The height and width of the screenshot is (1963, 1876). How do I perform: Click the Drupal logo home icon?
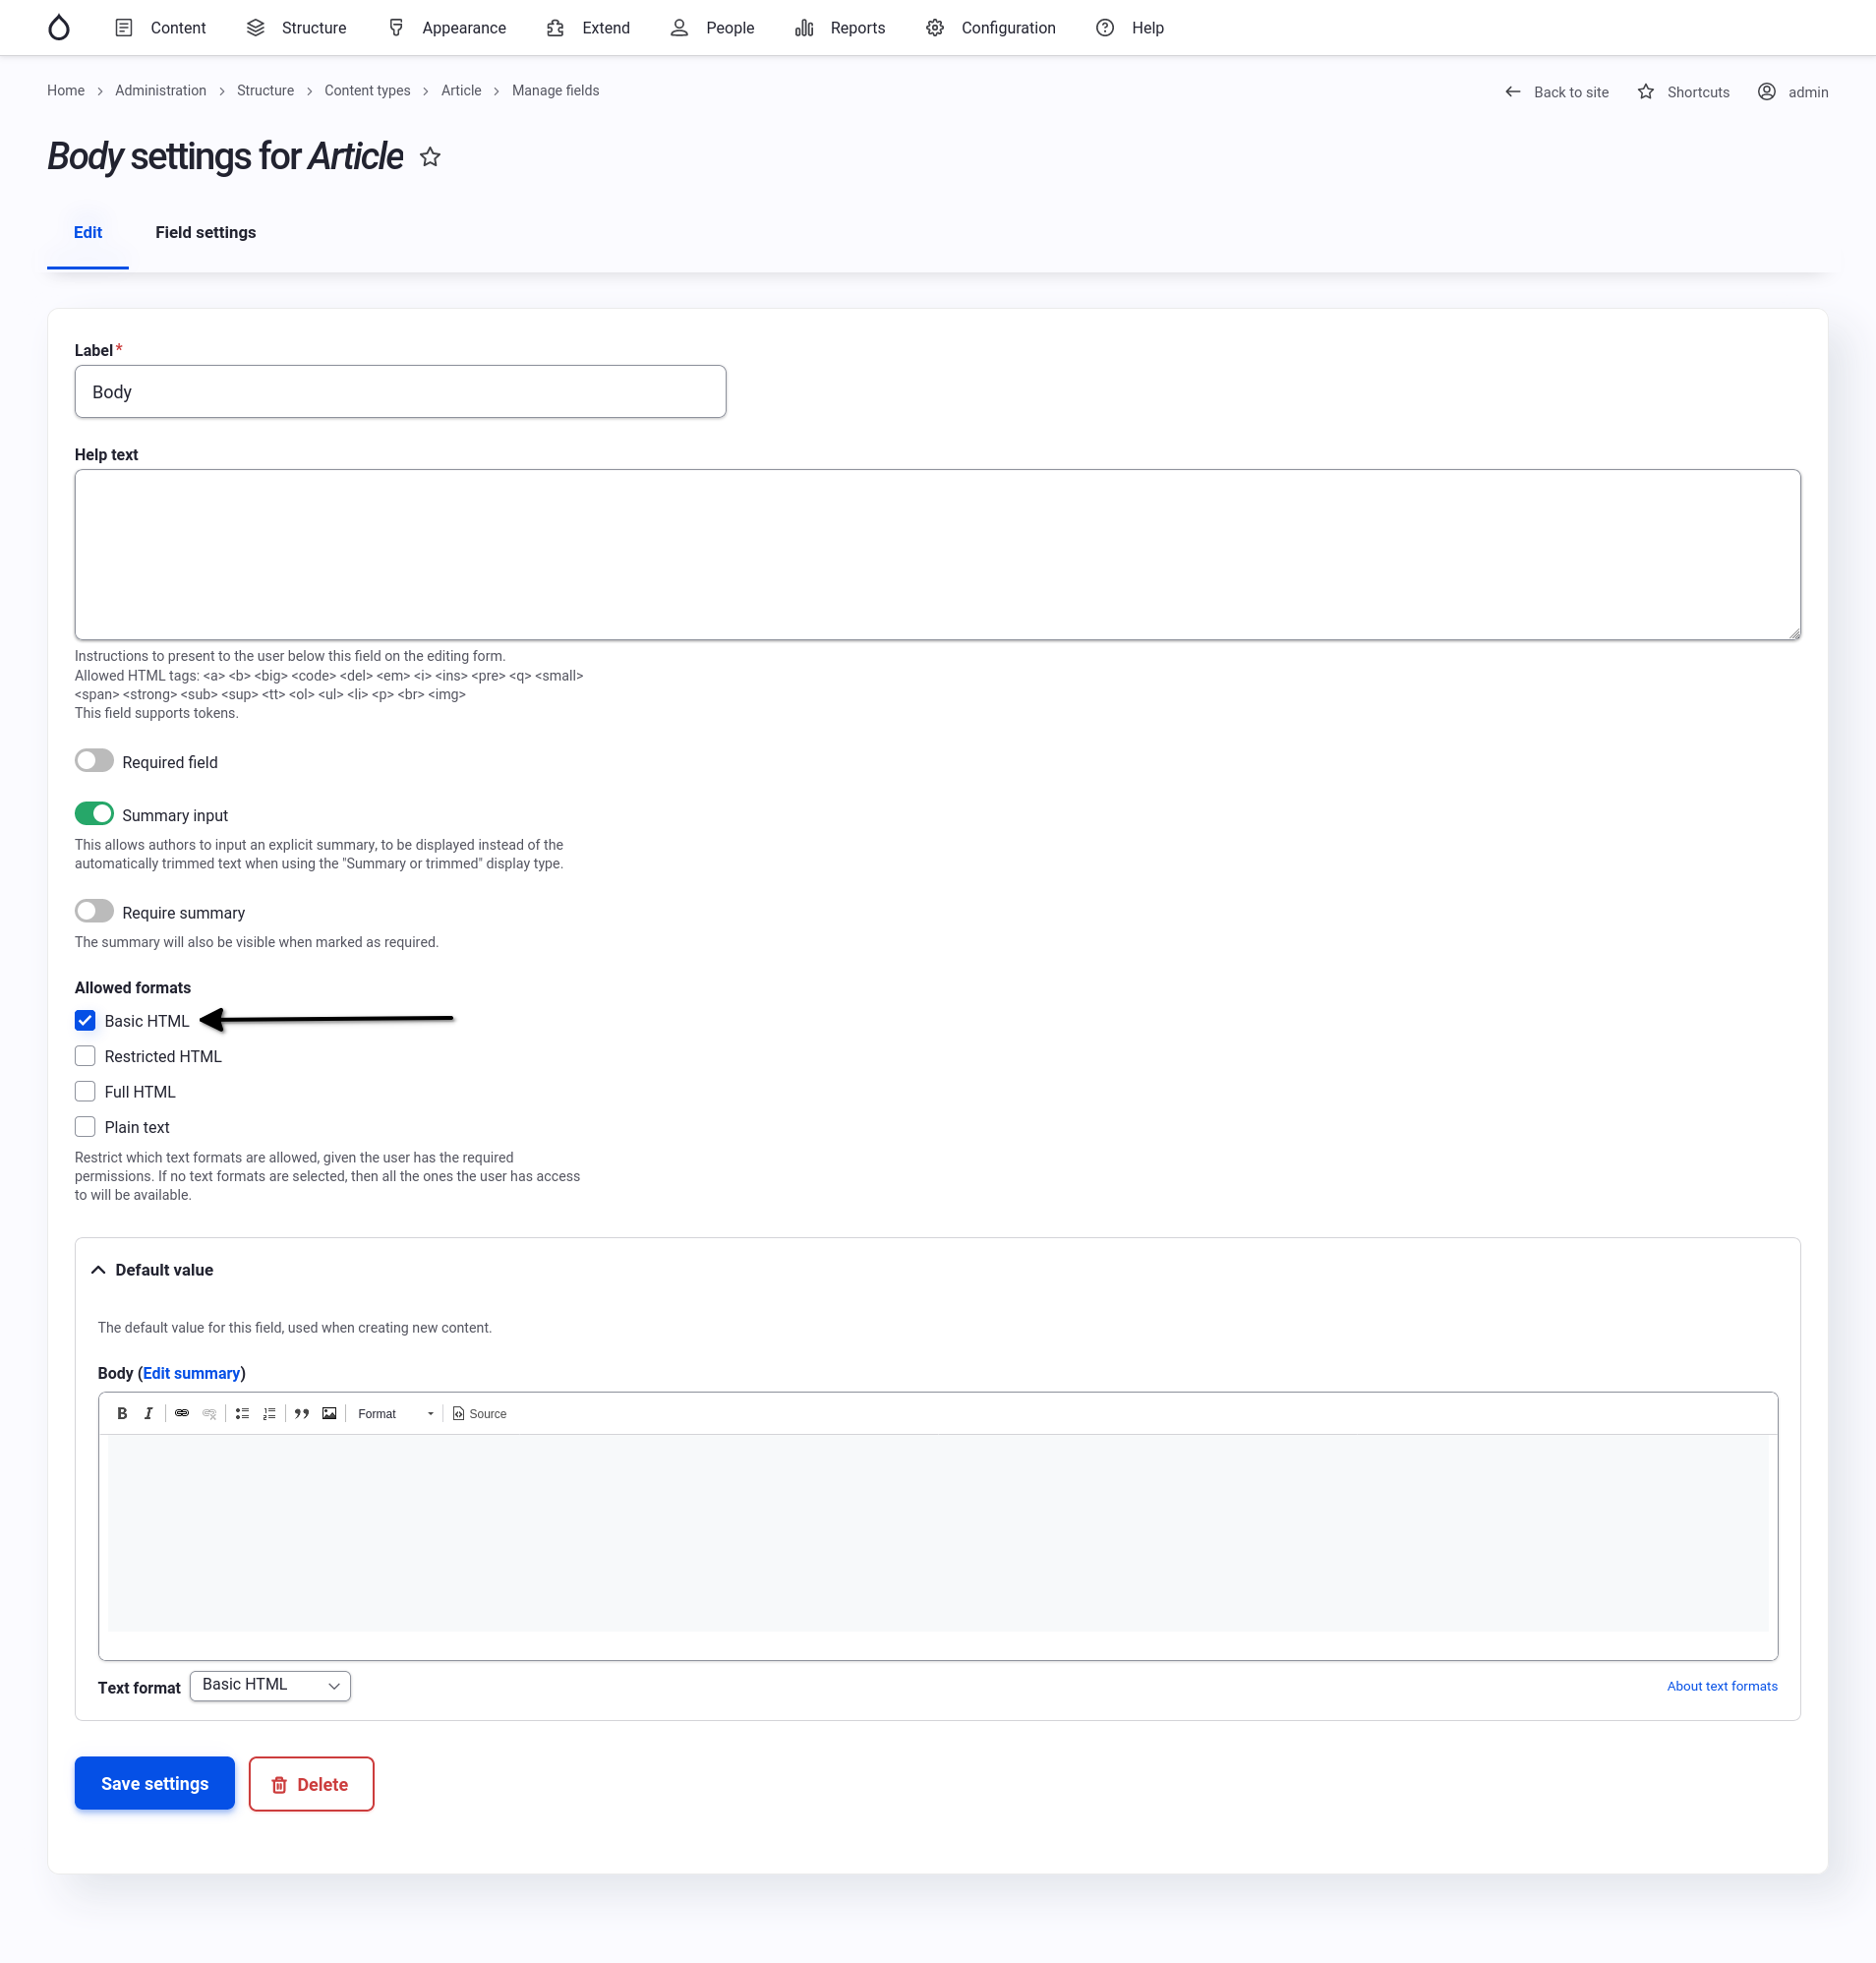tap(59, 28)
